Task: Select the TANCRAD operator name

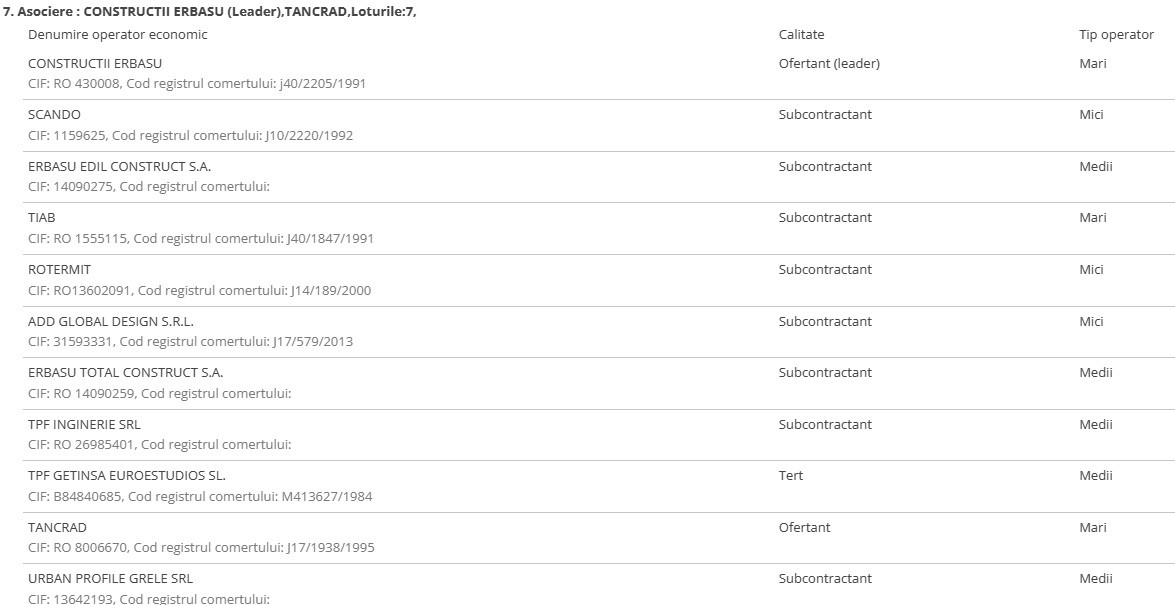Action: coord(57,528)
